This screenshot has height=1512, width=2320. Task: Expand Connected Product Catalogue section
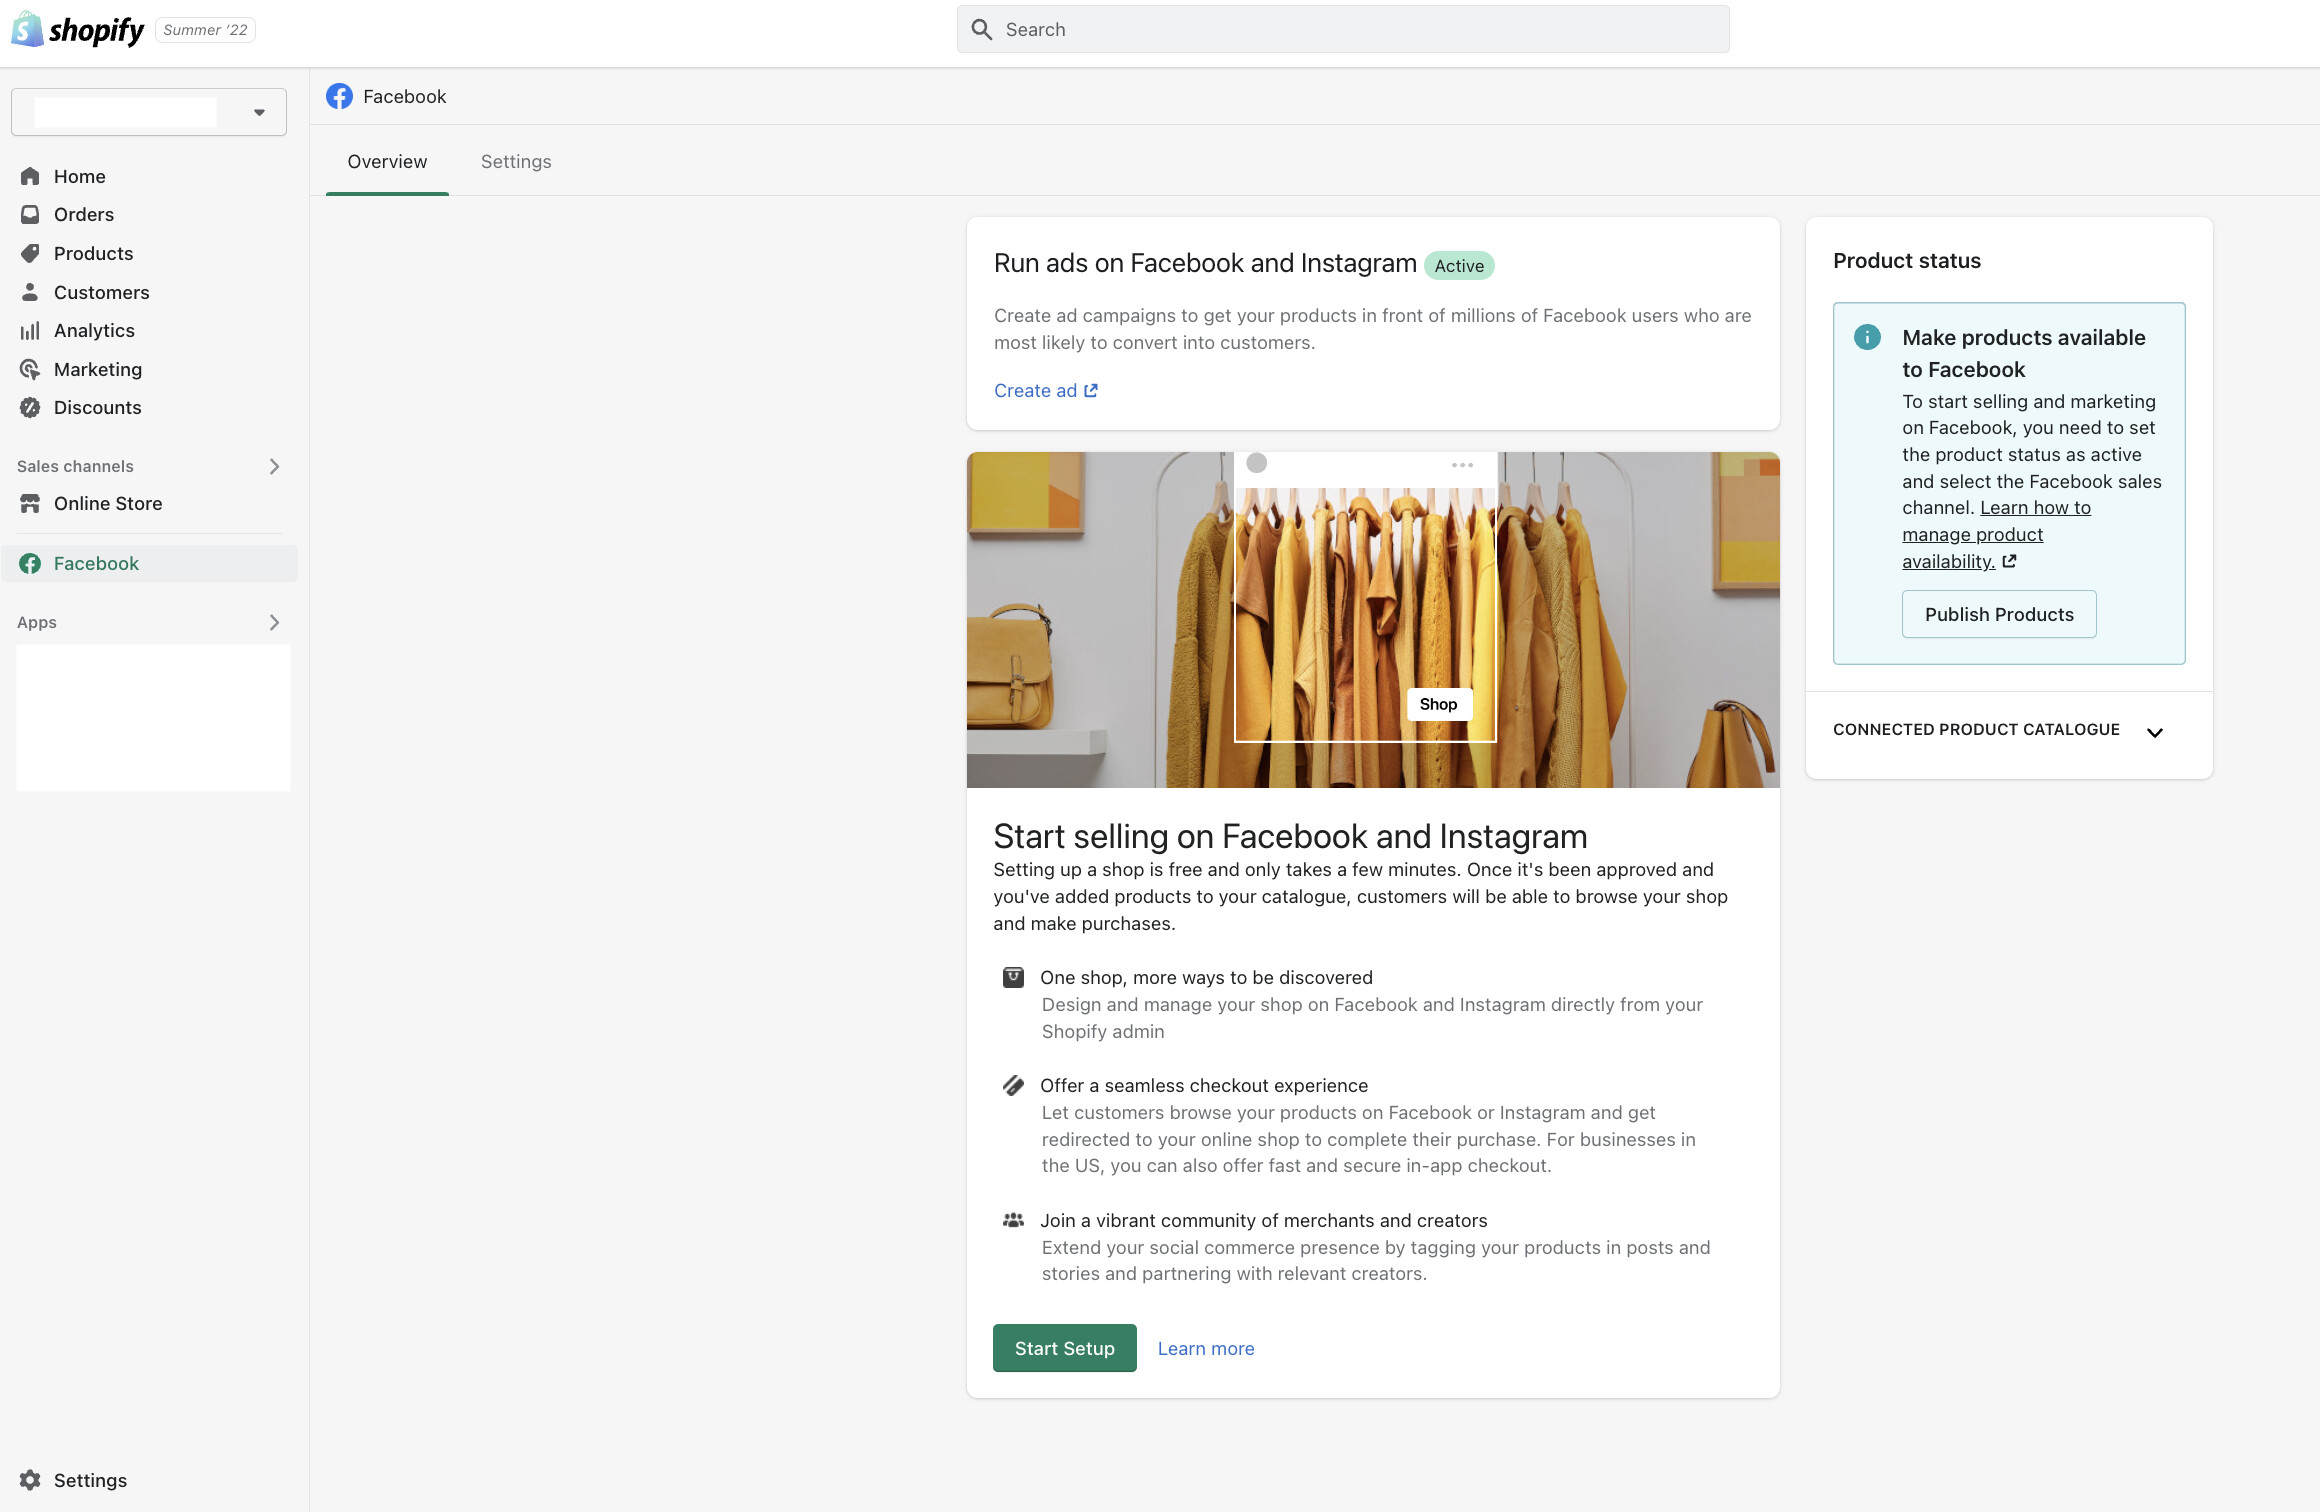point(2155,732)
